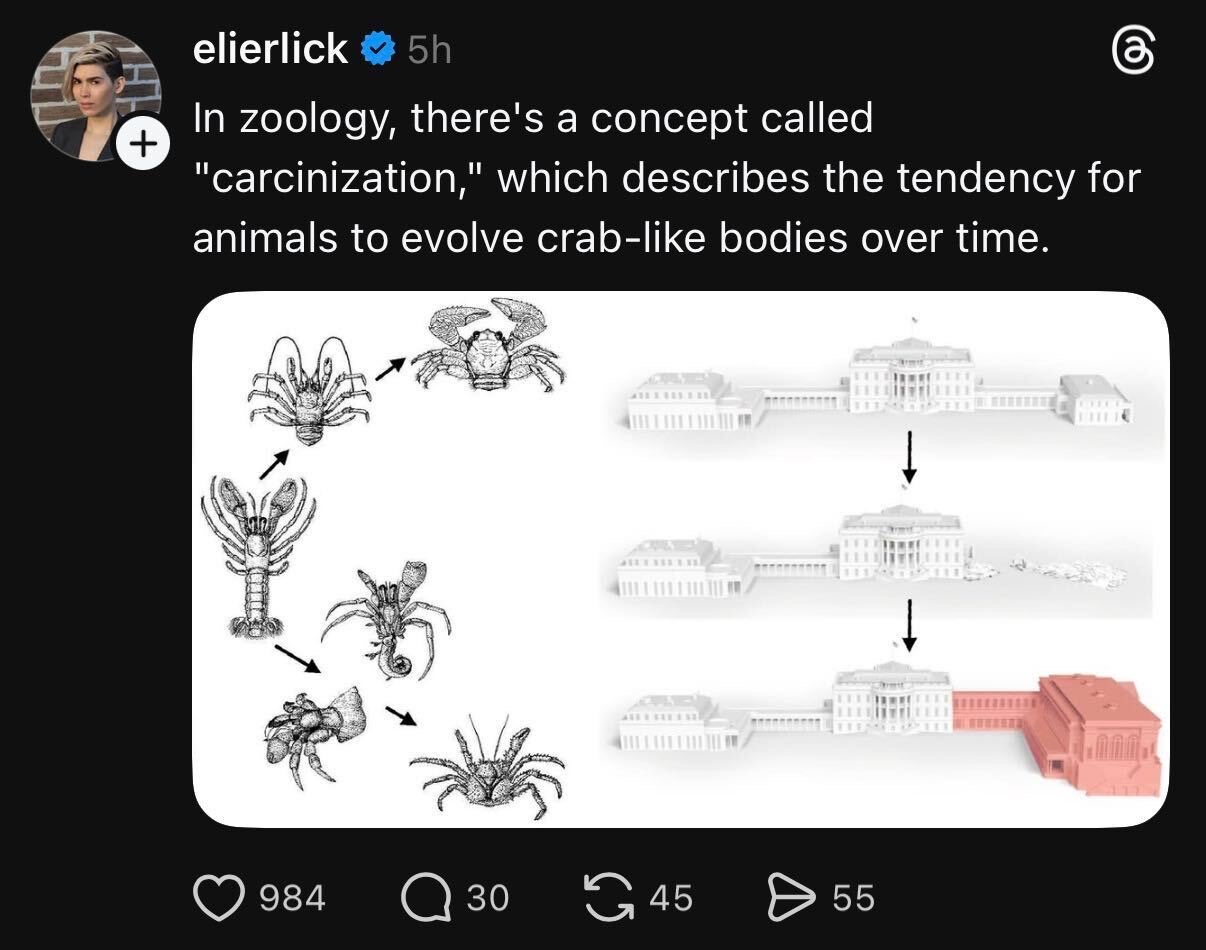Follow elierlick with the plus button
The width and height of the screenshot is (1206, 950).
141,147
